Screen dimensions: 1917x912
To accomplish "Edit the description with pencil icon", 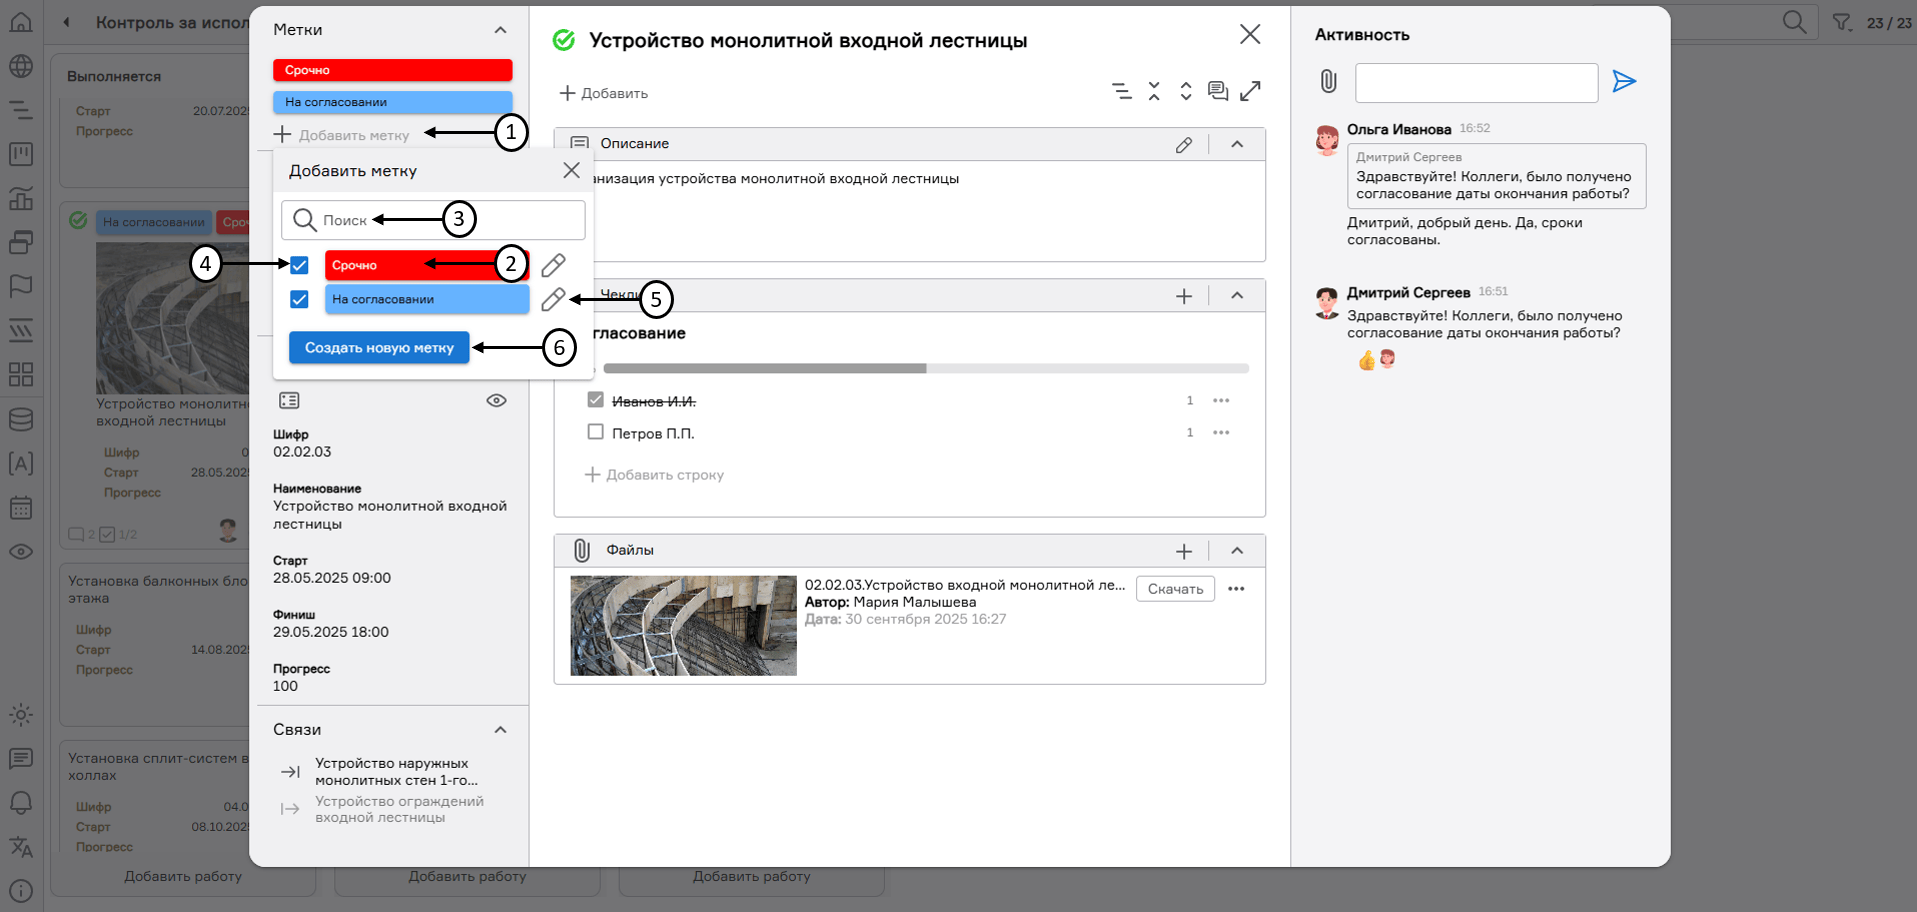I will 1184,145.
